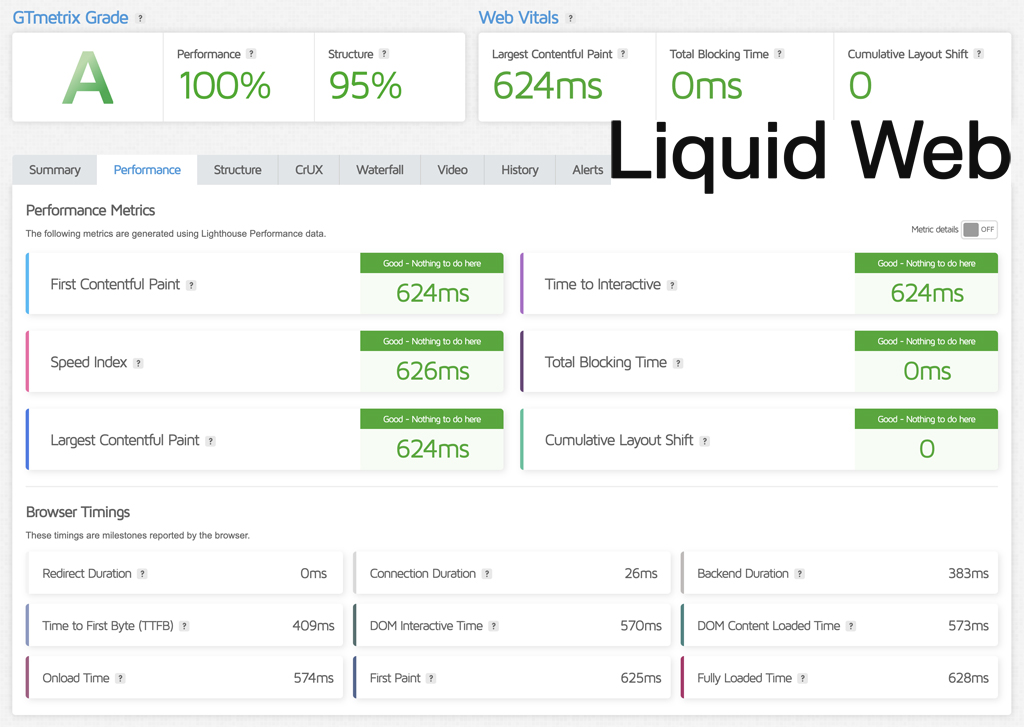Click the Time to Interactive 624ms value
Viewport: 1024px width, 727px height.
pos(927,293)
